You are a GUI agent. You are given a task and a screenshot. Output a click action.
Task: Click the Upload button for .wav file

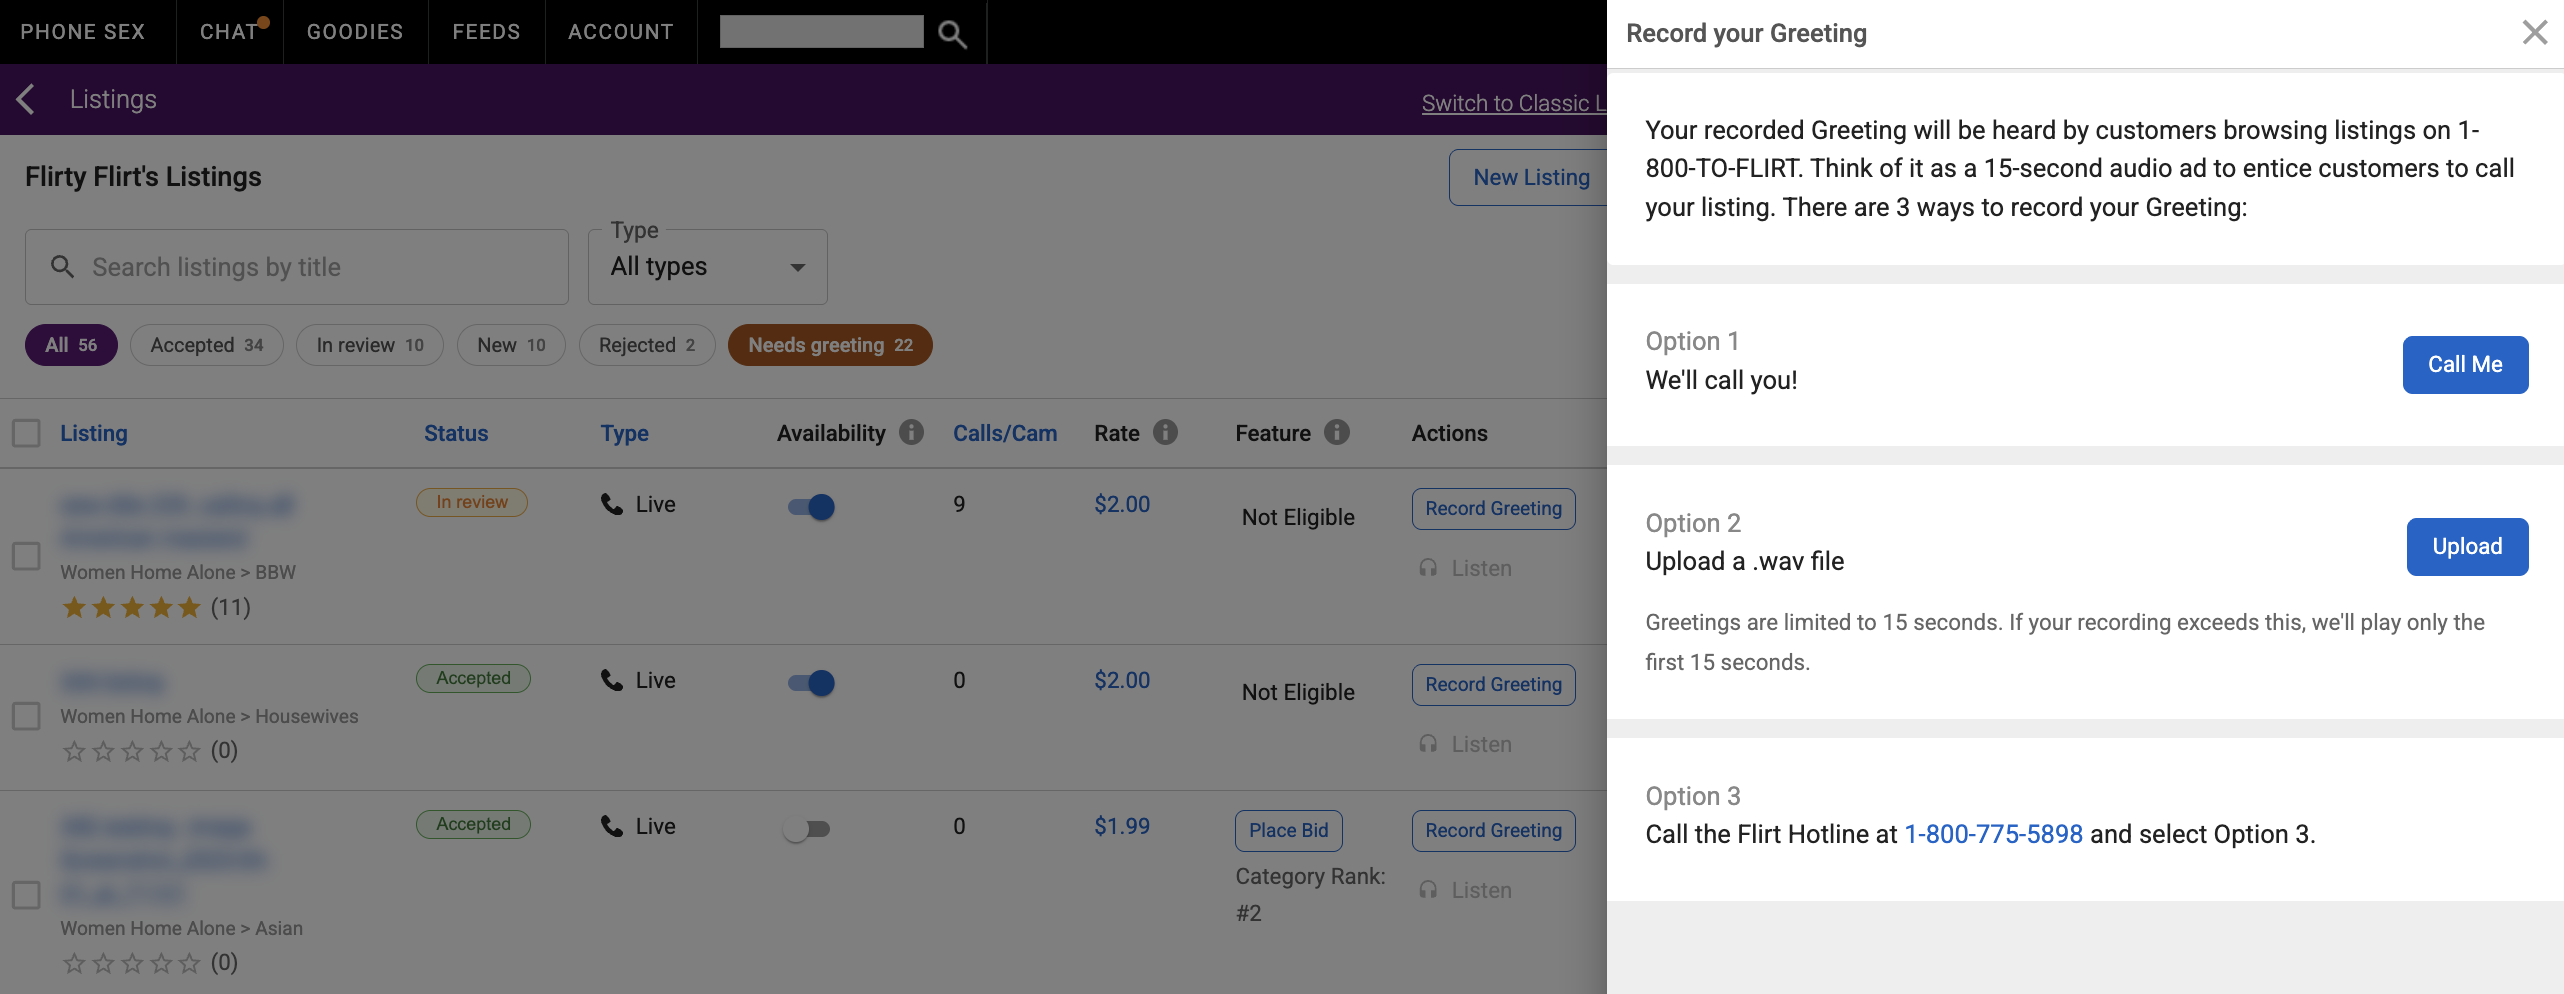coord(2467,547)
